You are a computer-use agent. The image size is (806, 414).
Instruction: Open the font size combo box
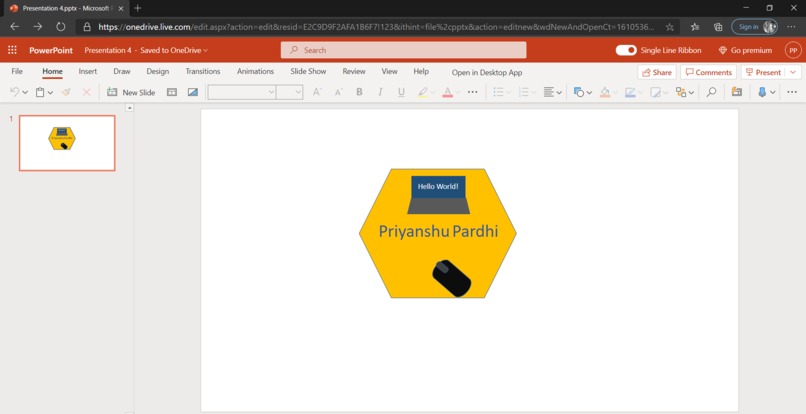tap(289, 92)
